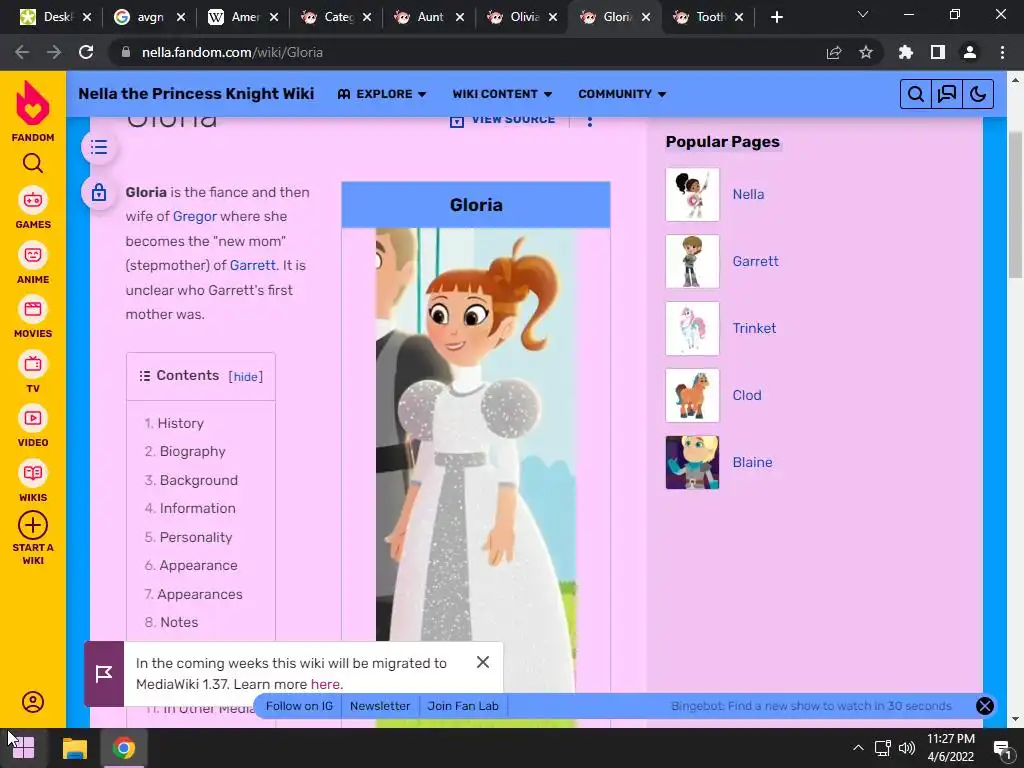Open the Games section icon
This screenshot has width=1024, height=768.
(33, 200)
